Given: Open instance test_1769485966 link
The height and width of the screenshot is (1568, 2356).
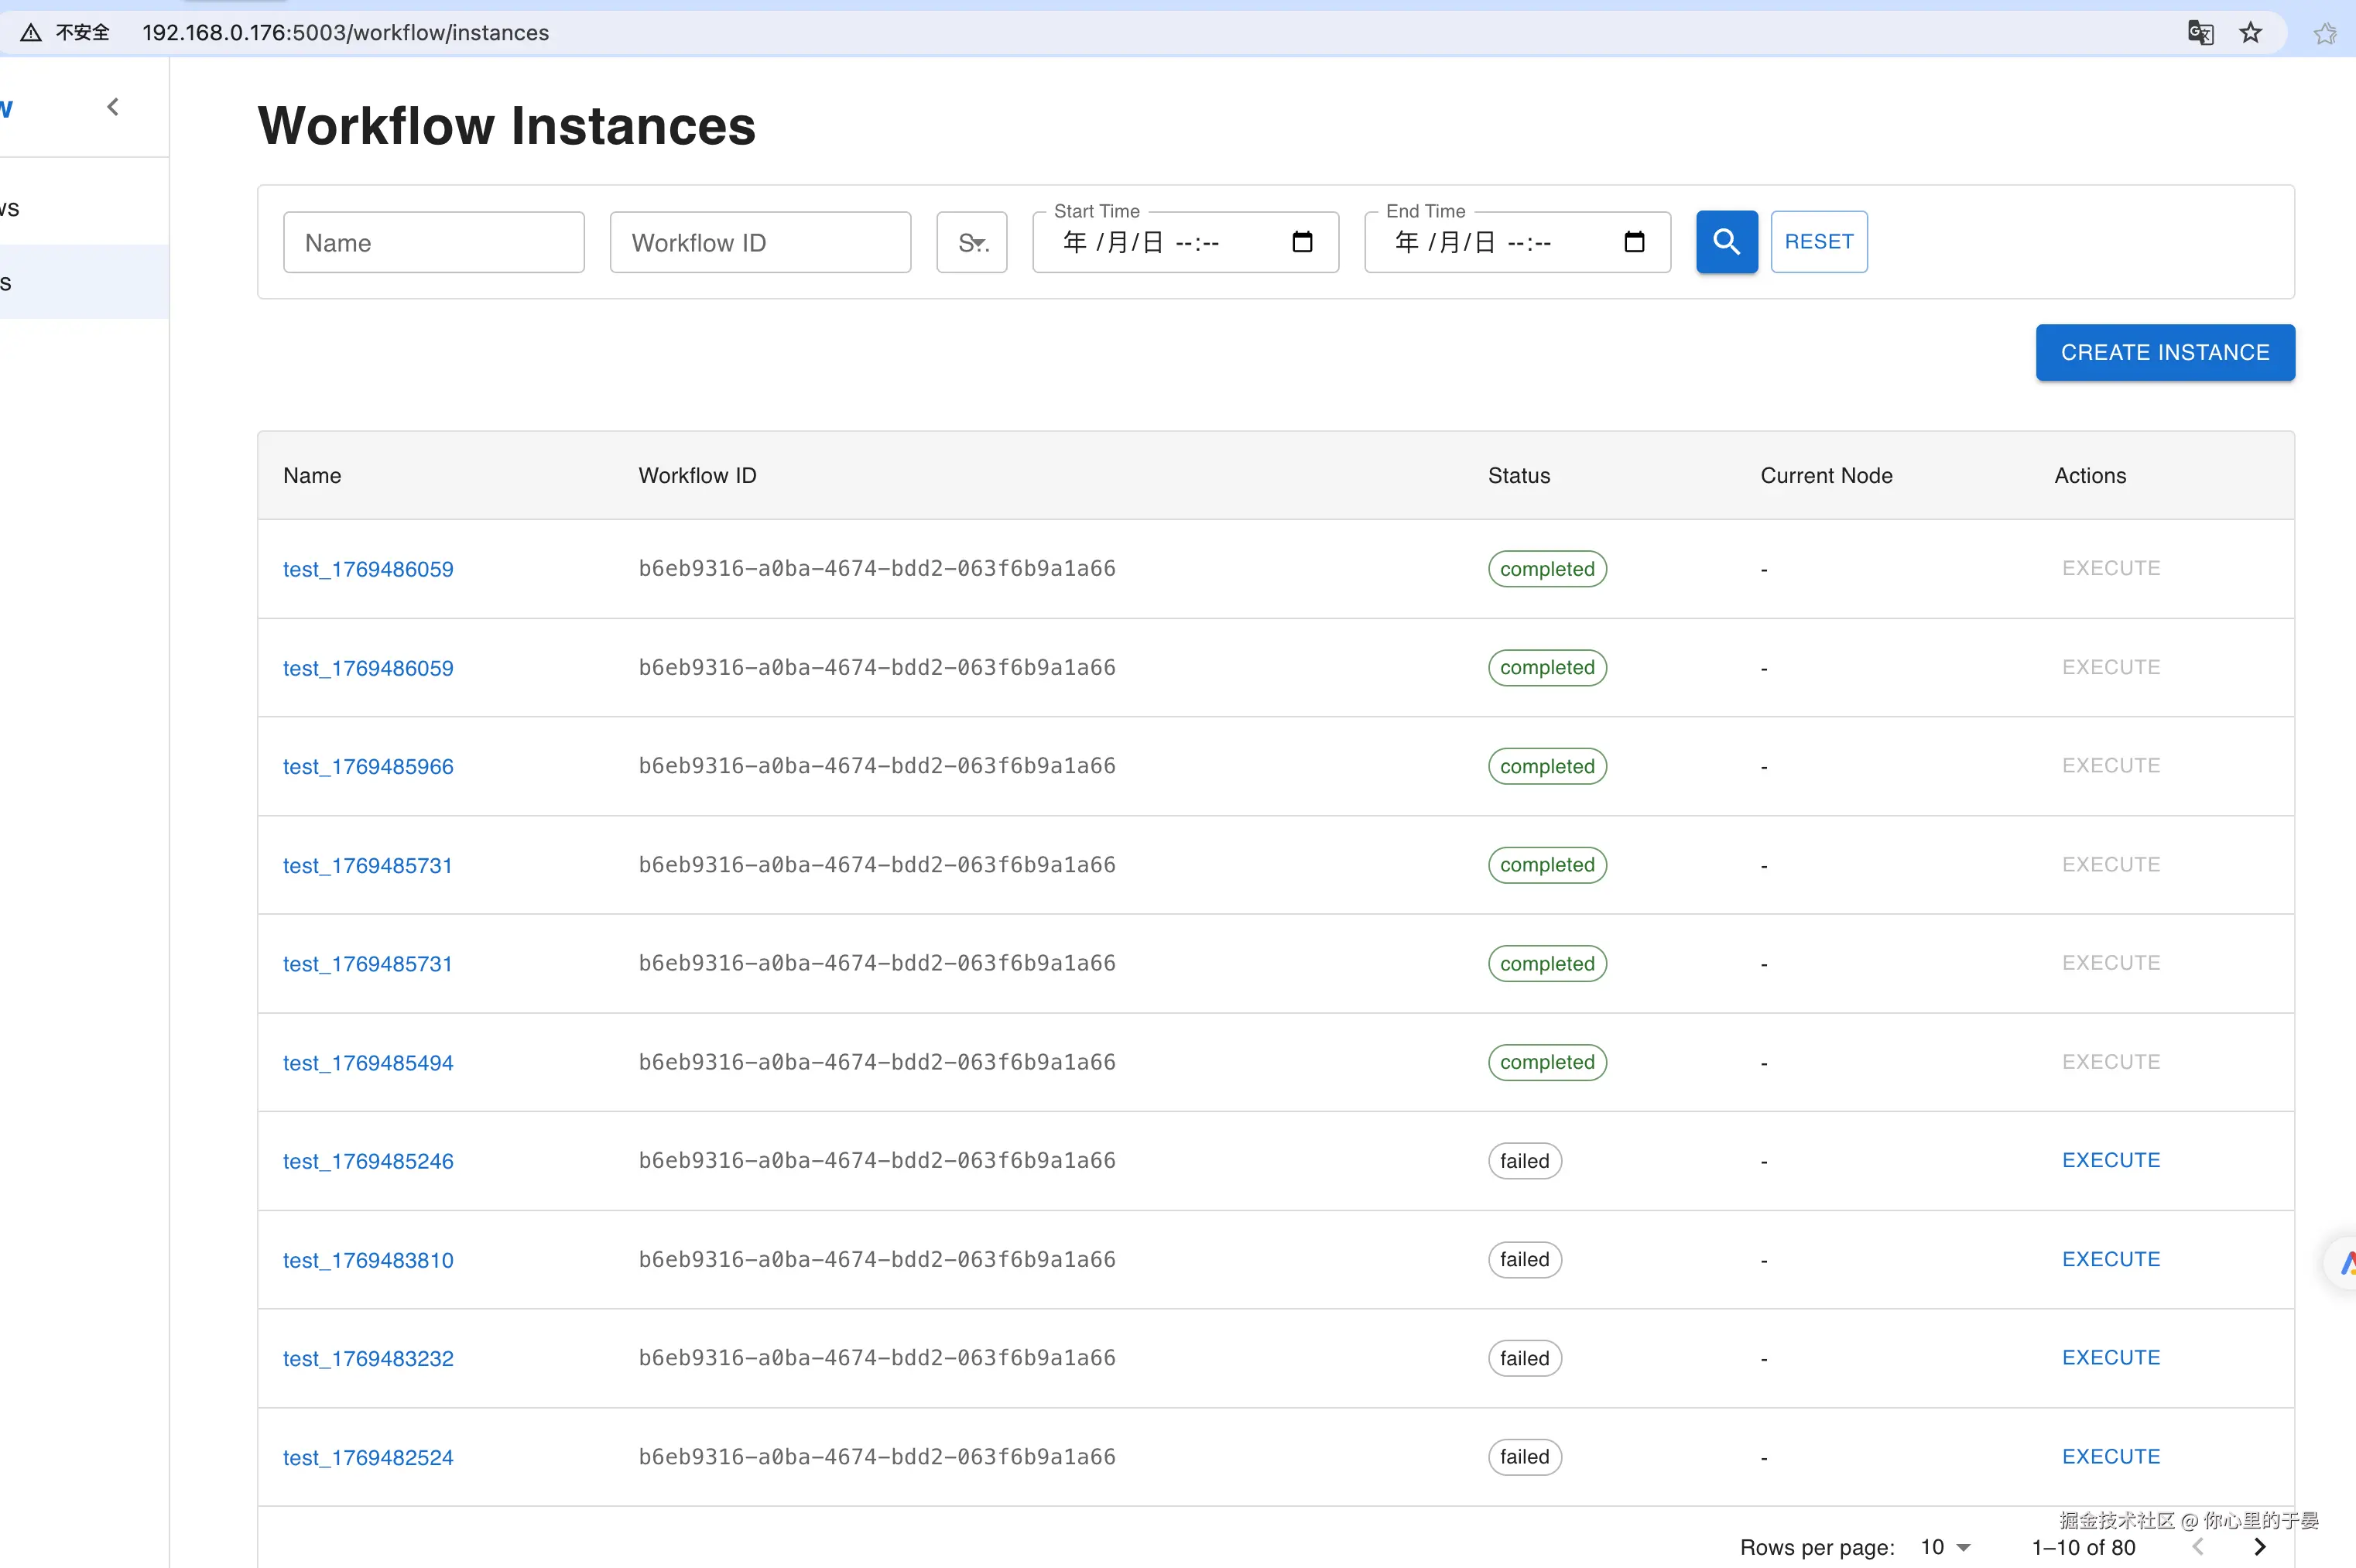Looking at the screenshot, I should point(368,766).
